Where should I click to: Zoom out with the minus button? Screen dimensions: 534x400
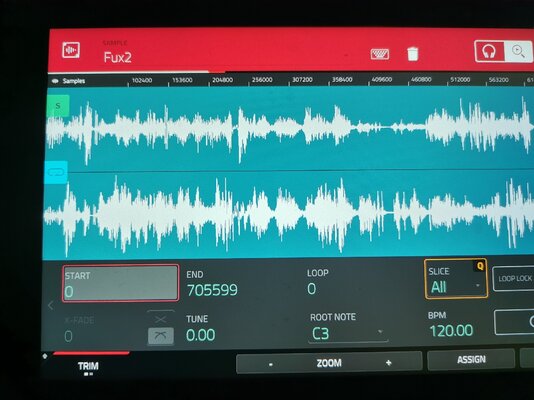tap(271, 364)
